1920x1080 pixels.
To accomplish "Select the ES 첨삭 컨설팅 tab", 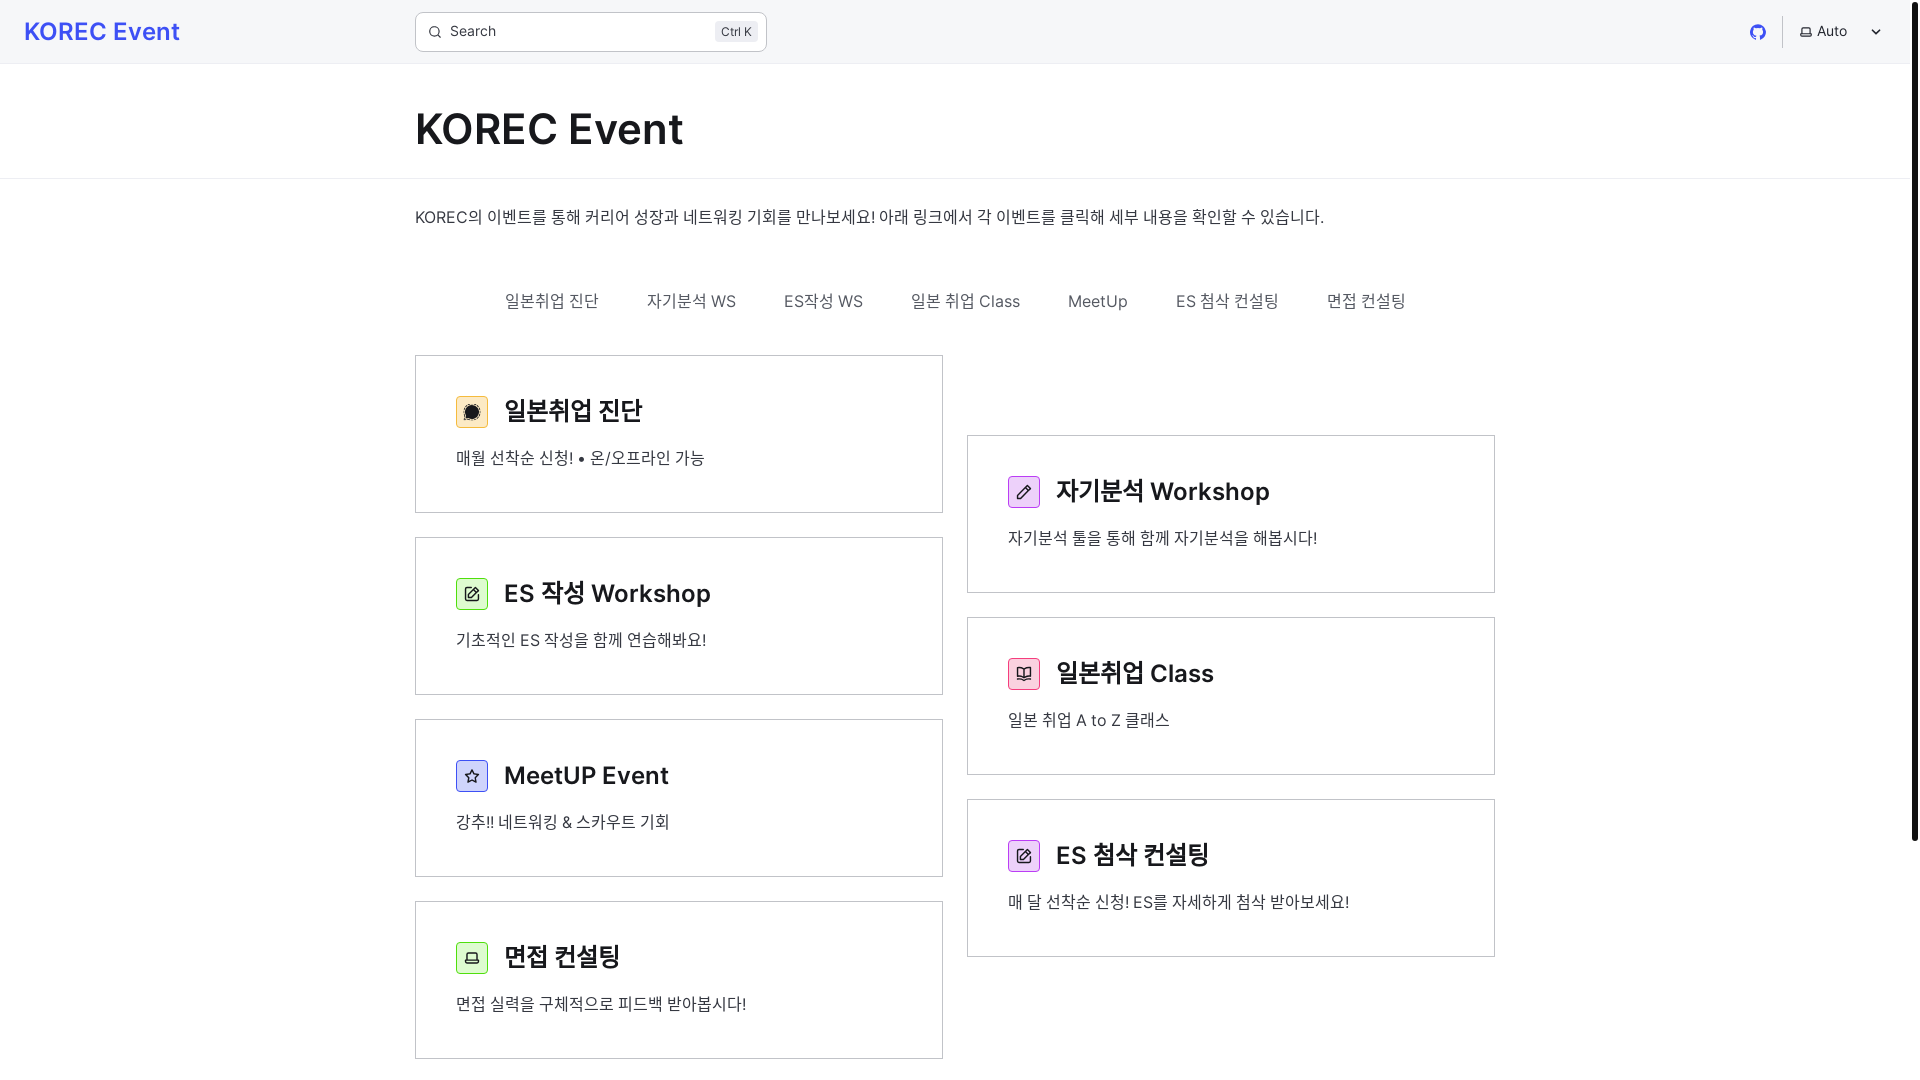I will [x=1227, y=301].
